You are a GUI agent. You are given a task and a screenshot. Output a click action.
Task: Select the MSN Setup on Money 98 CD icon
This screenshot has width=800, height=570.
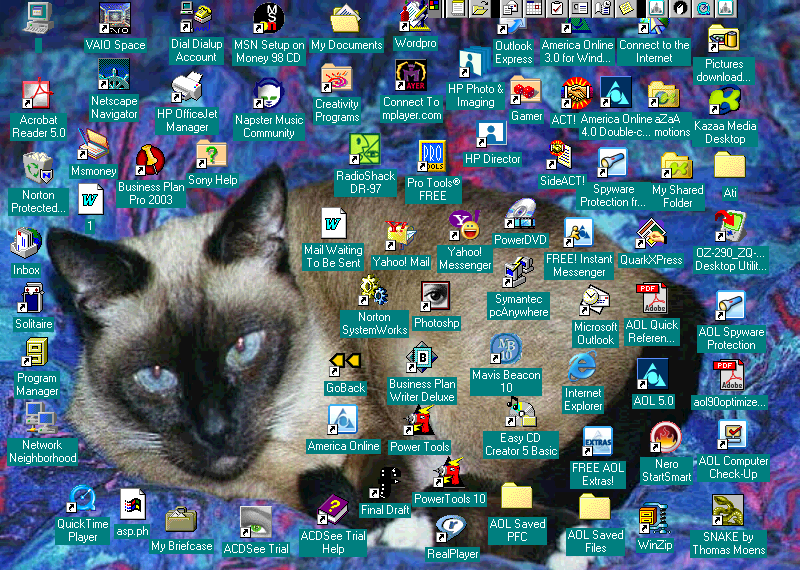269,18
